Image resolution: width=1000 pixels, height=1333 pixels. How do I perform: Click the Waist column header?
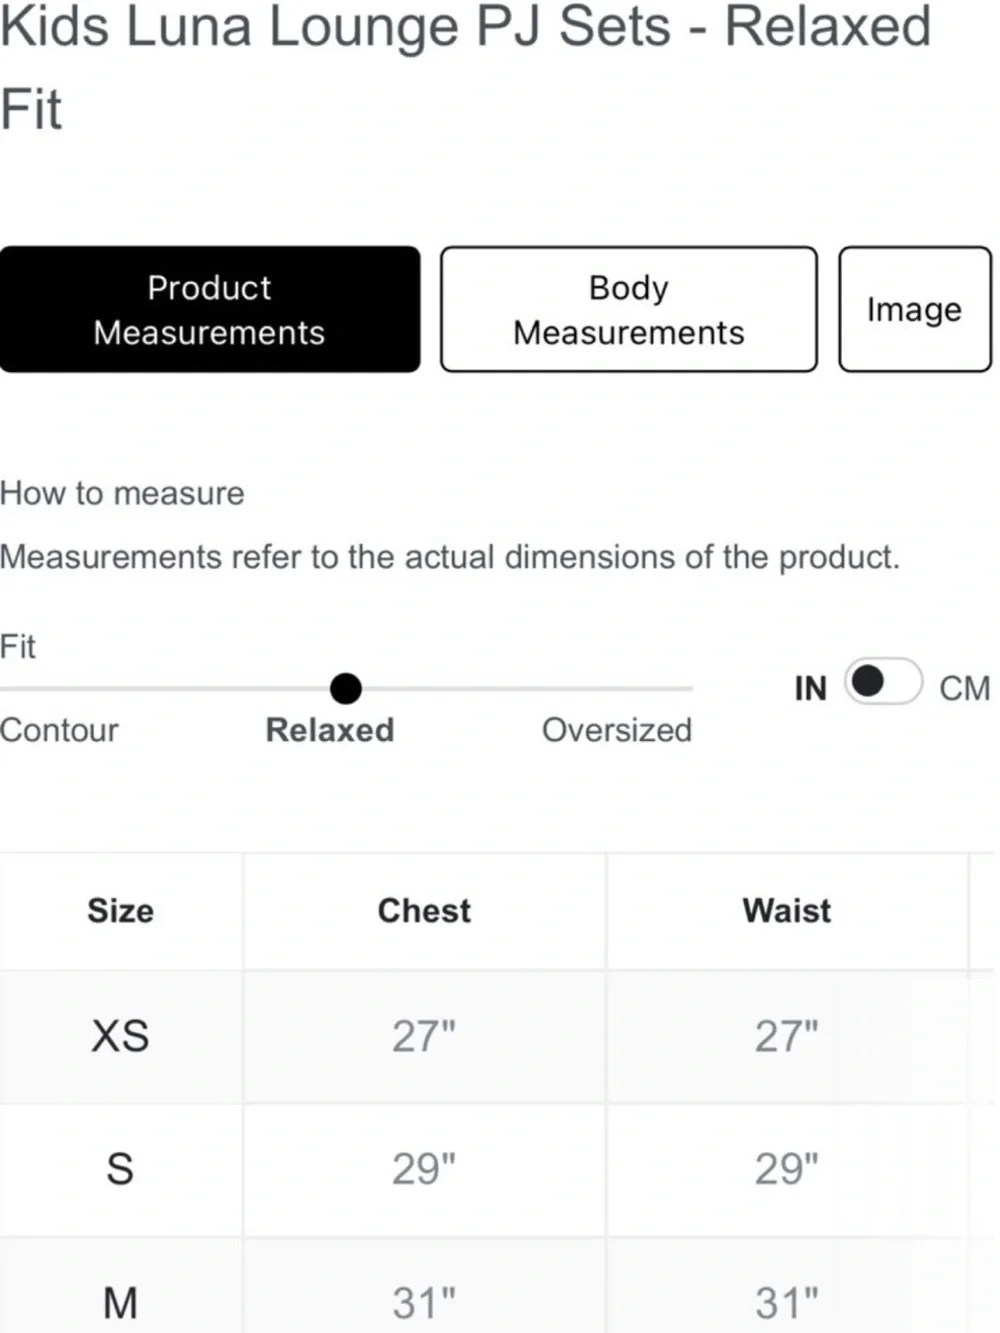[787, 911]
